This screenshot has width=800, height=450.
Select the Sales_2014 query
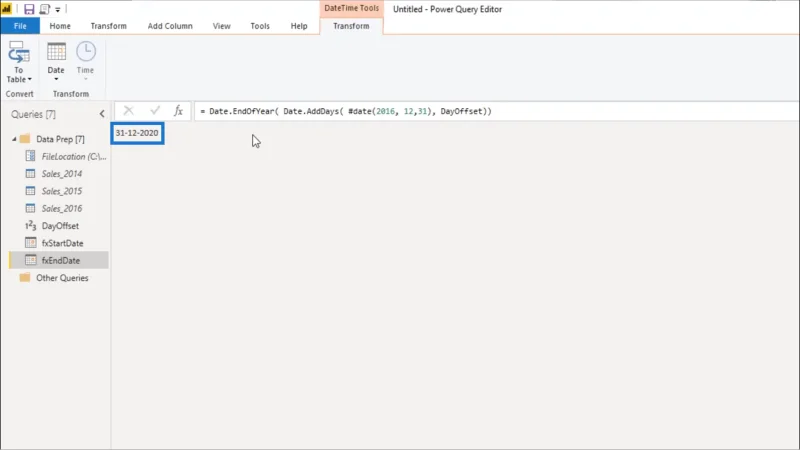pos(61,174)
